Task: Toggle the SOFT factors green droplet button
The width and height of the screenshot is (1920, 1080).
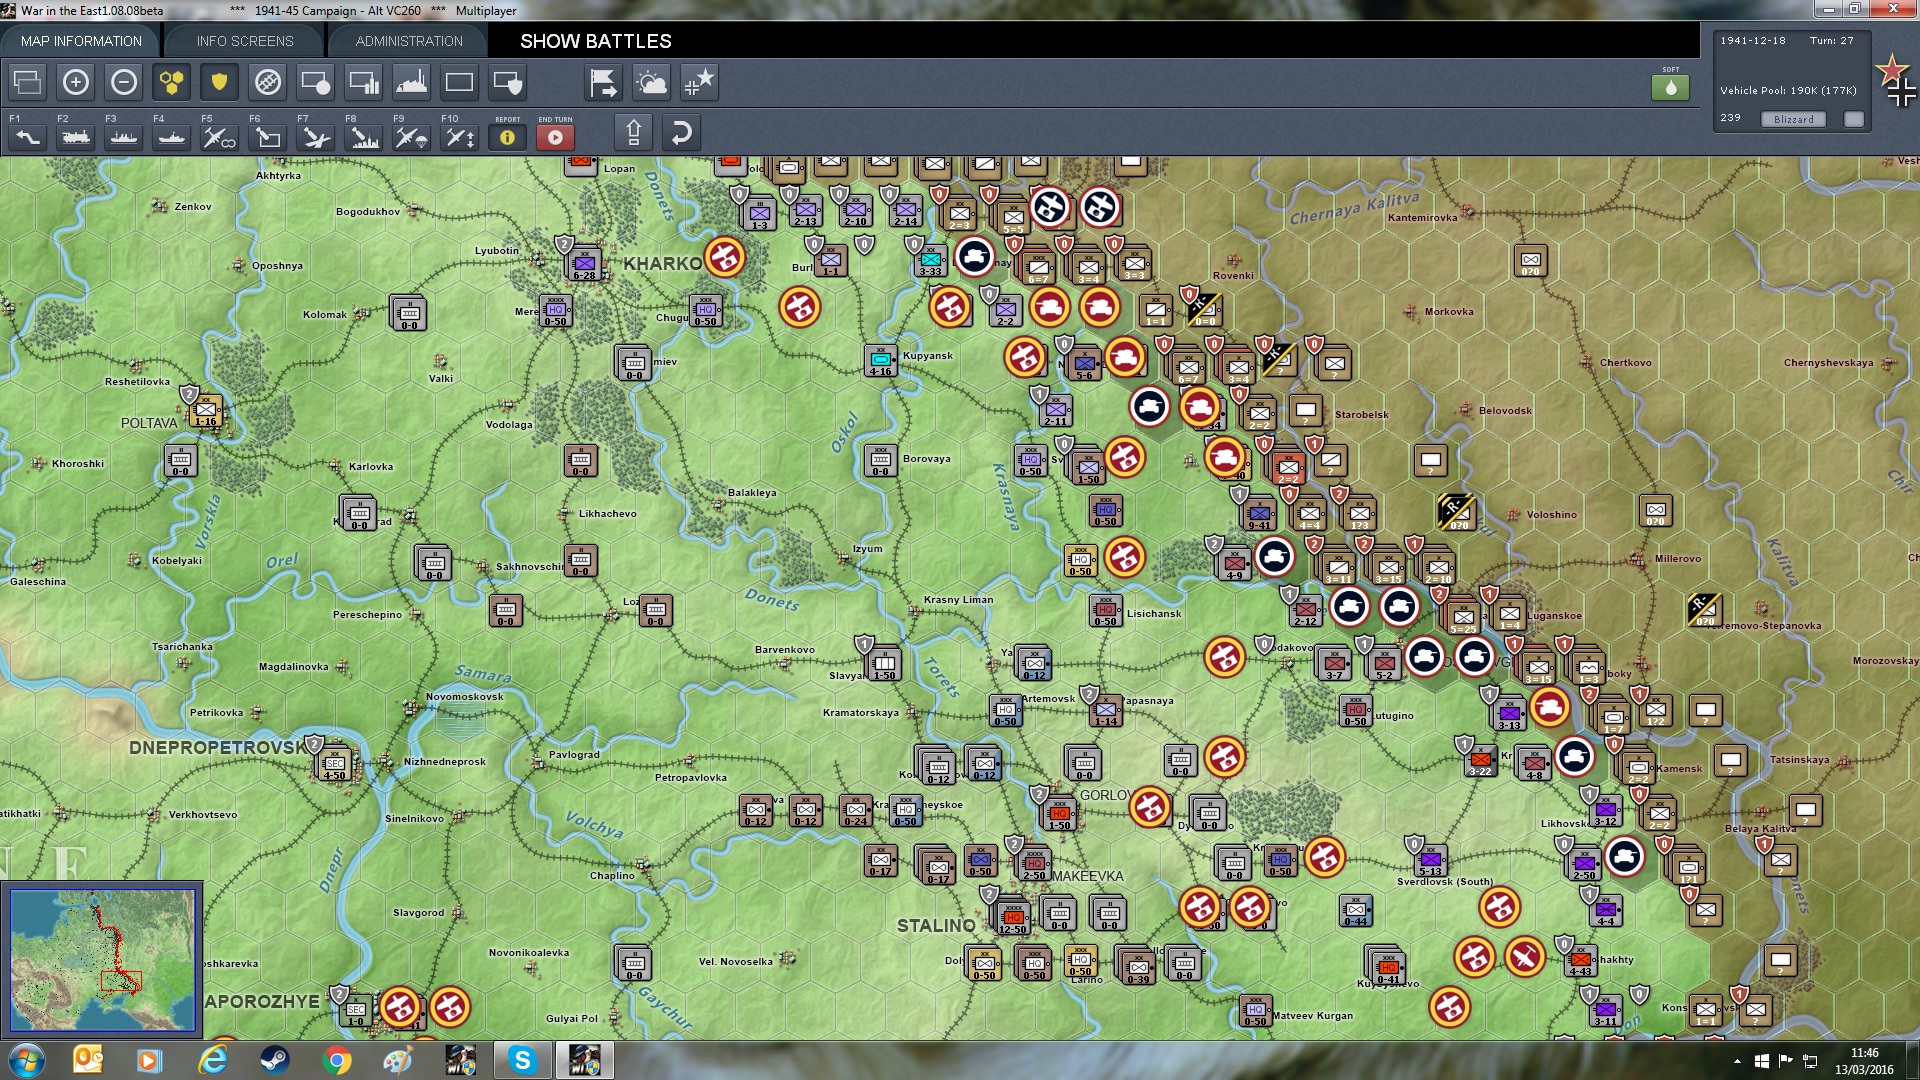Action: [1670, 87]
